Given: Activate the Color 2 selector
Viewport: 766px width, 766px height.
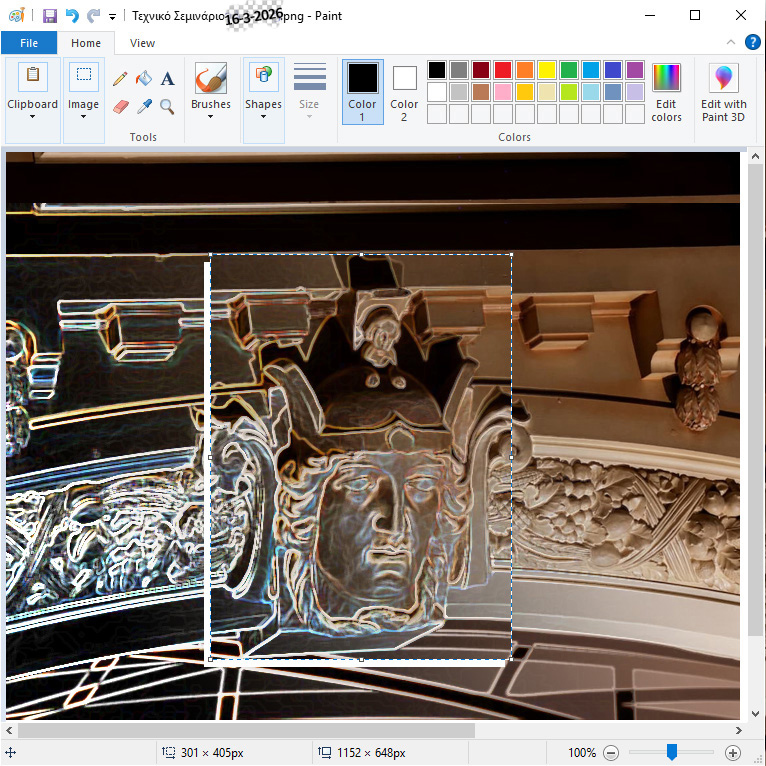Looking at the screenshot, I should click(x=404, y=92).
